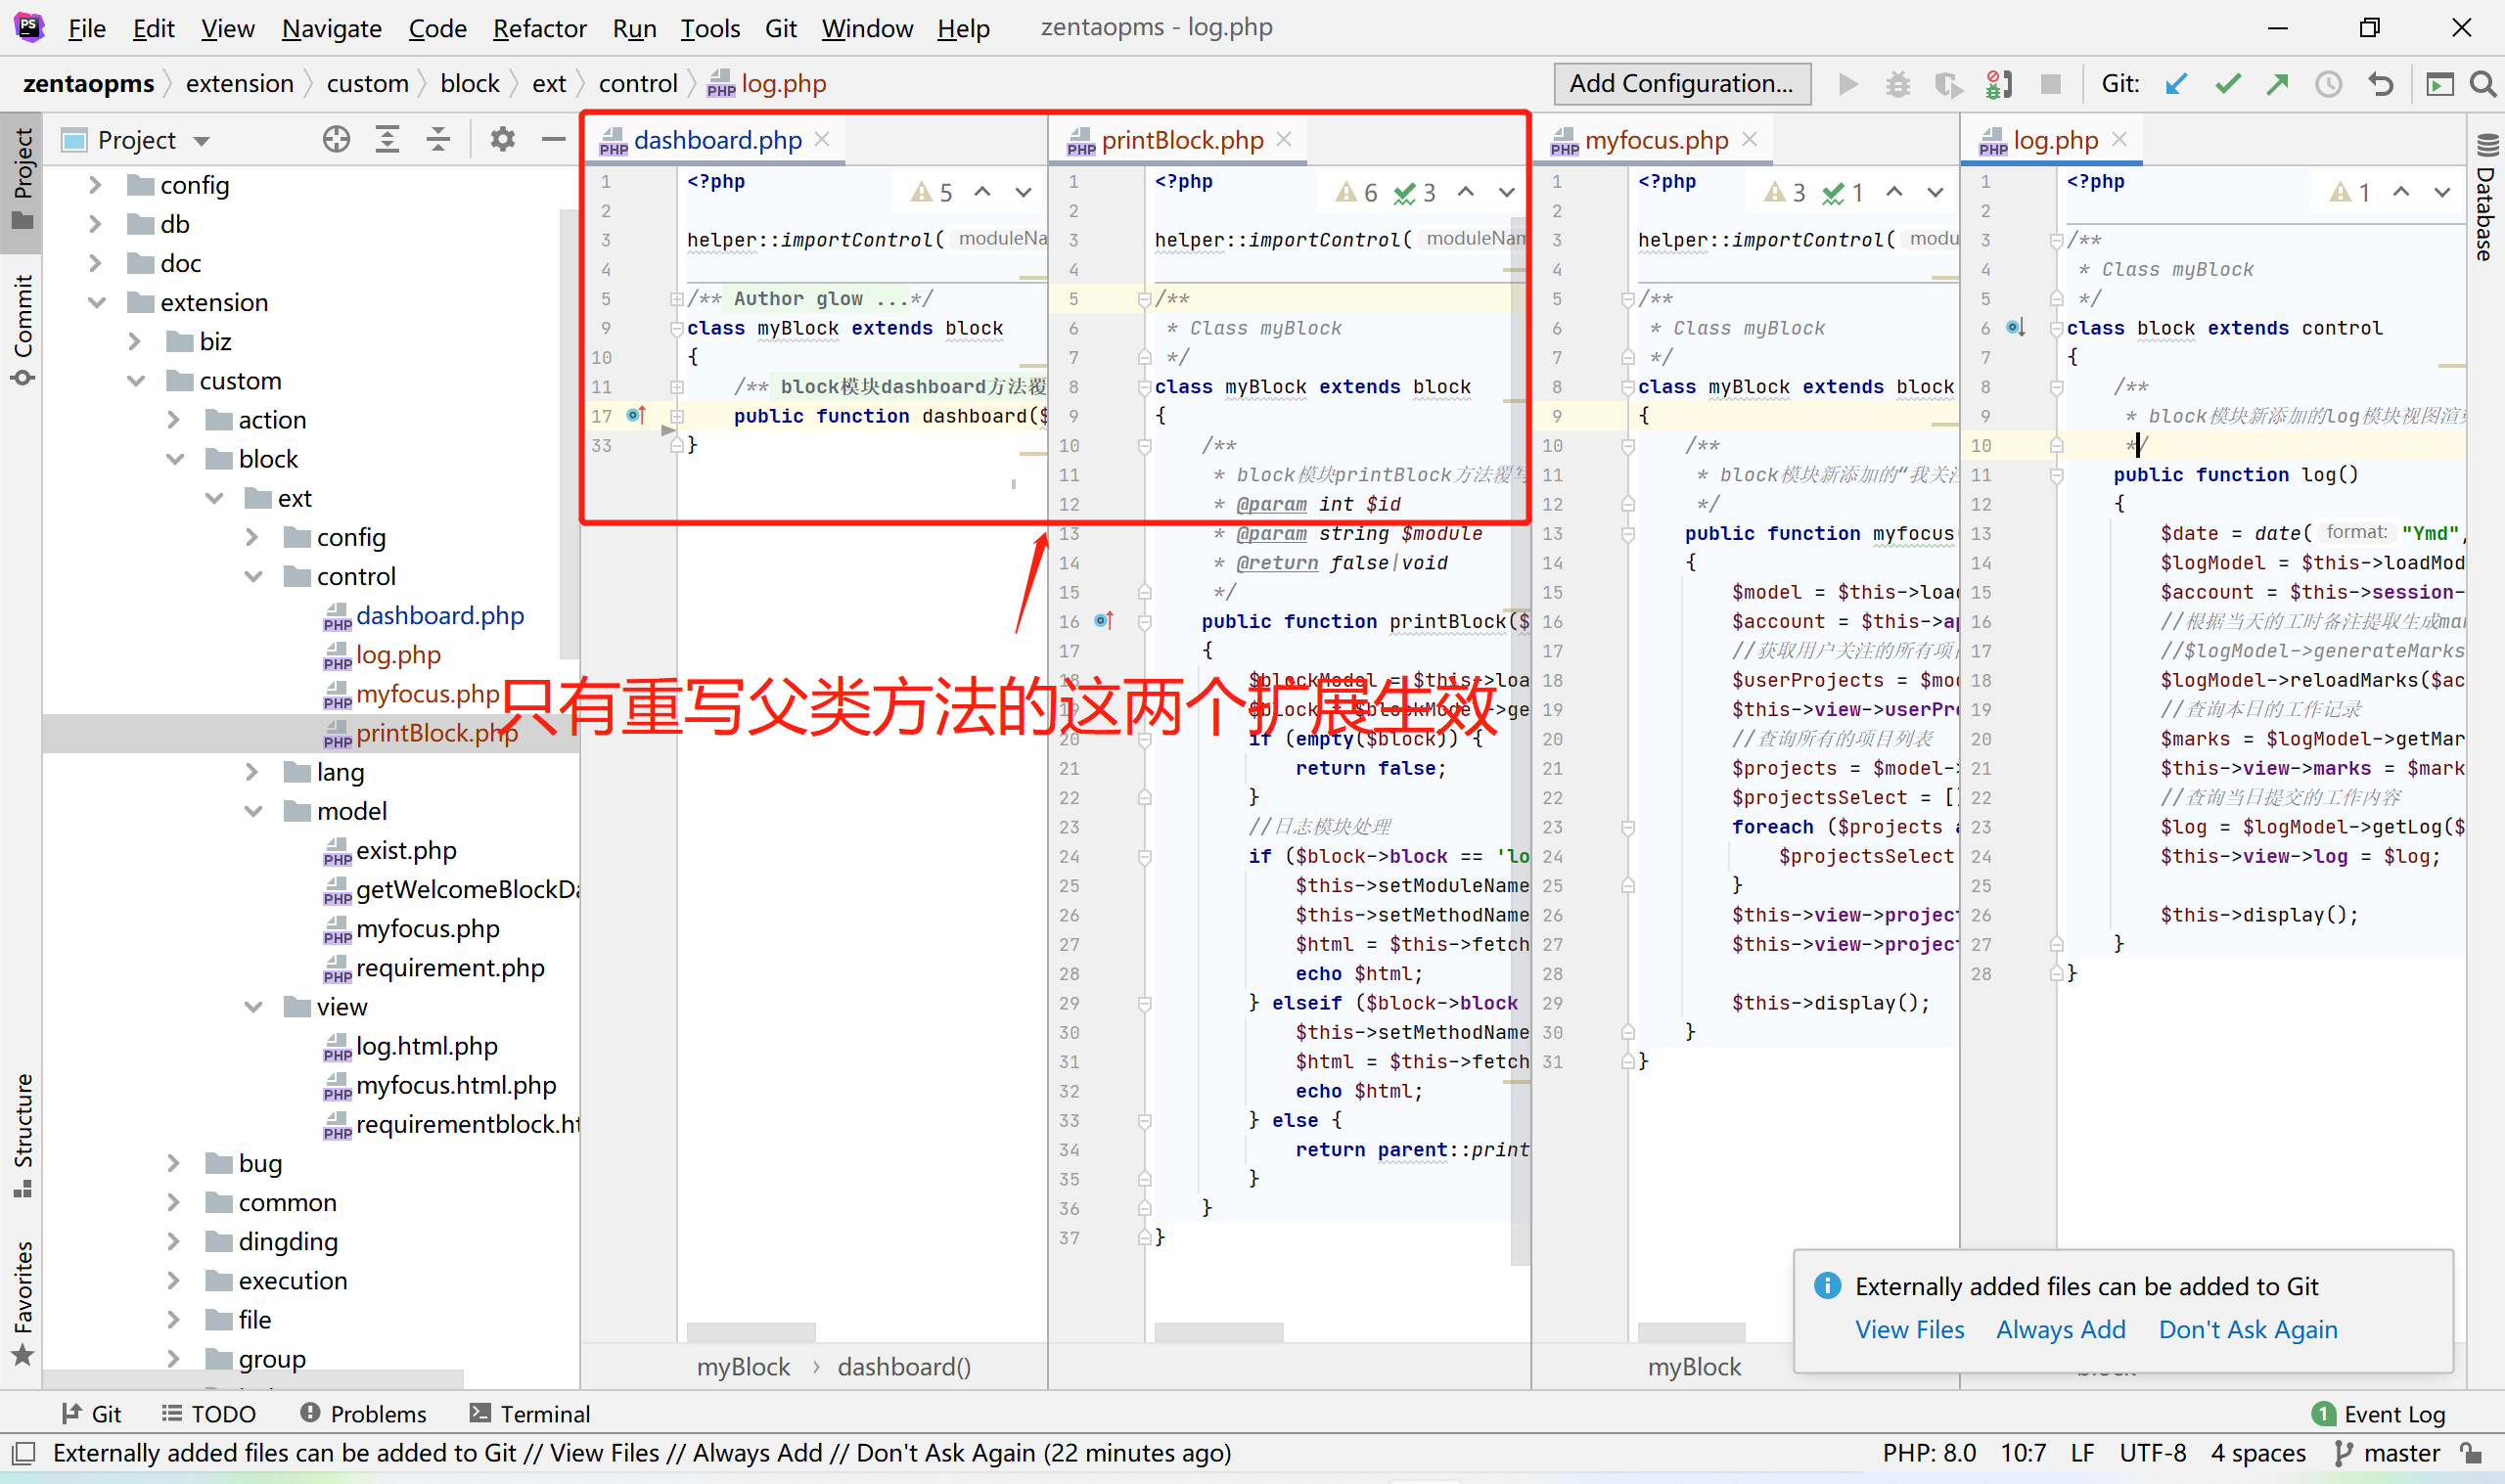The width and height of the screenshot is (2505, 1484).
Task: Collapse the custom folder
Action: point(134,380)
